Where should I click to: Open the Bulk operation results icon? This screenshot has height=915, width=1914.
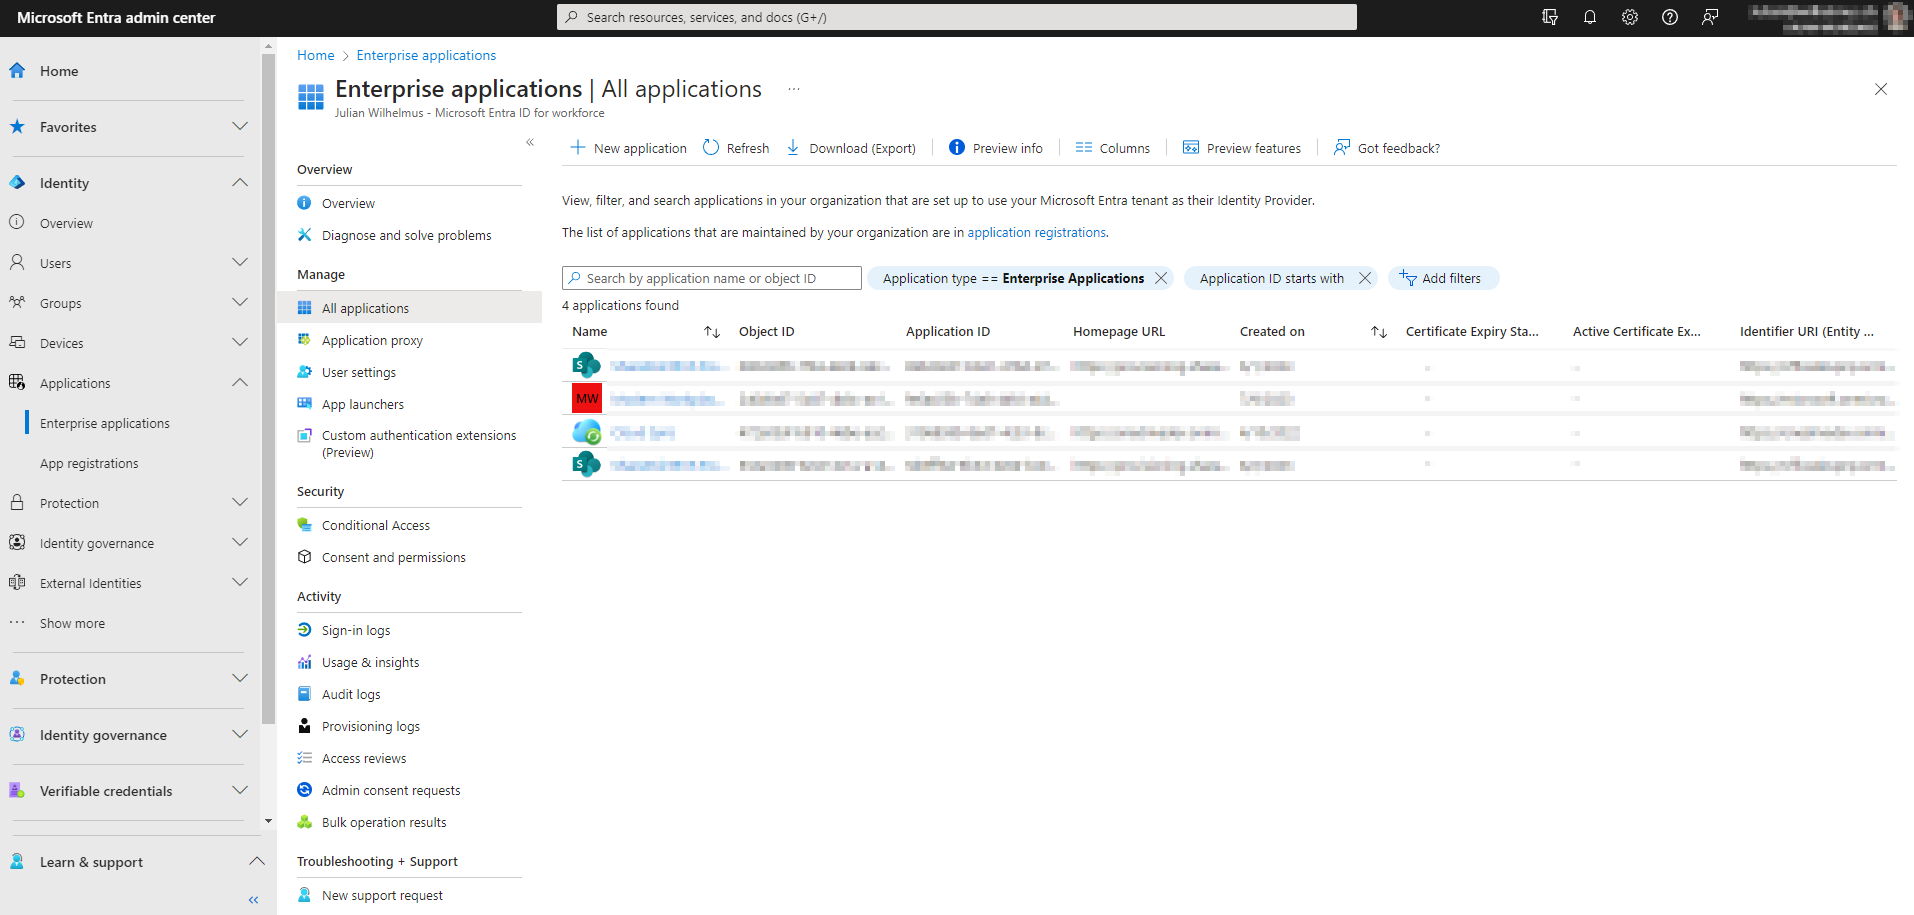coord(305,822)
